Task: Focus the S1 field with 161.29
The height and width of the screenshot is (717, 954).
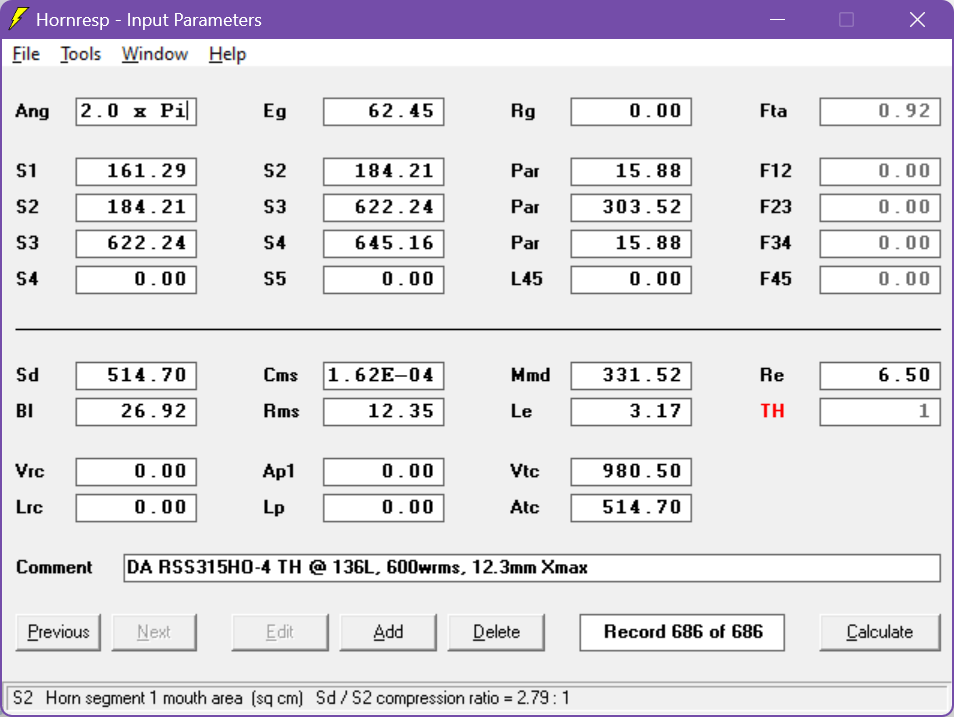Action: [136, 171]
